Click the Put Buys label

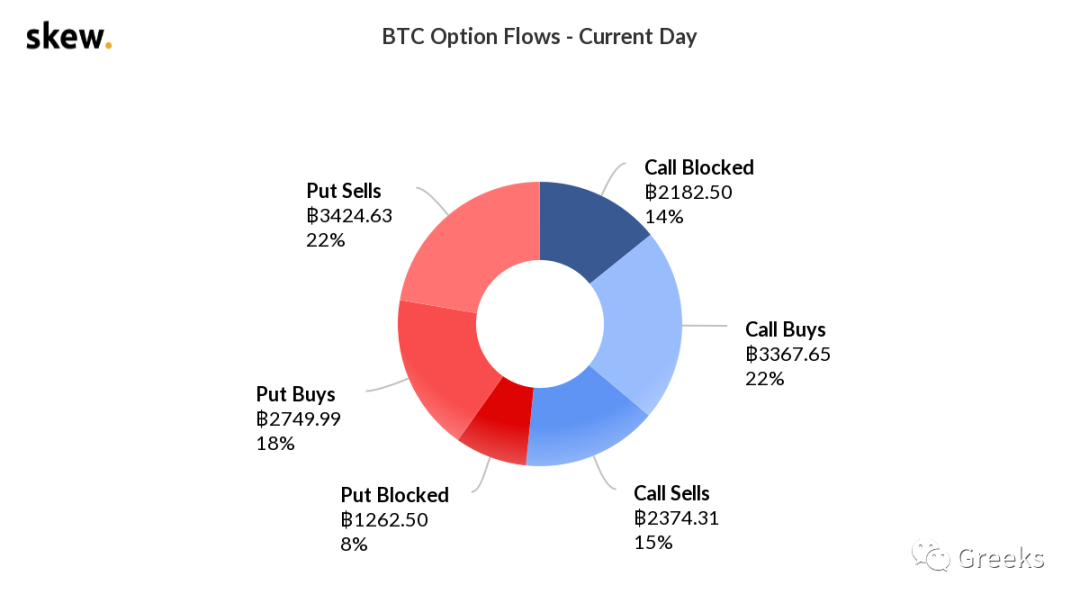pyautogui.click(x=295, y=394)
